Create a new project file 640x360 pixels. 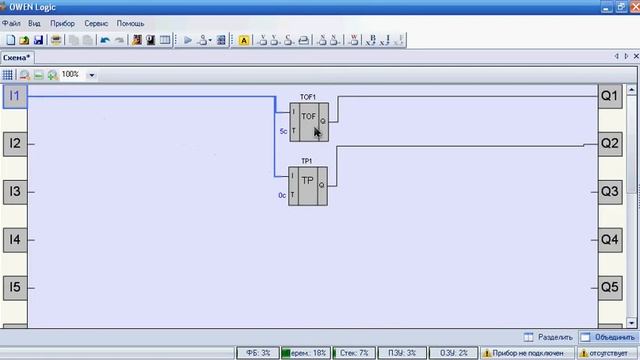tap(11, 40)
